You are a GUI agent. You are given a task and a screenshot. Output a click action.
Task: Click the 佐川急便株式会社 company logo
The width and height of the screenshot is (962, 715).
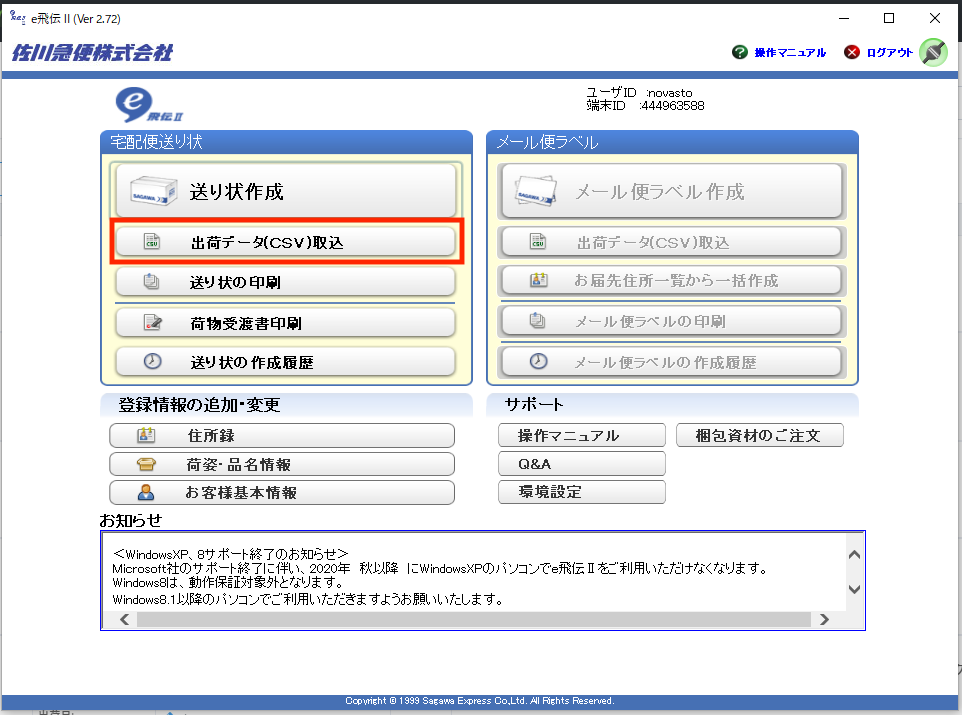click(x=92, y=53)
